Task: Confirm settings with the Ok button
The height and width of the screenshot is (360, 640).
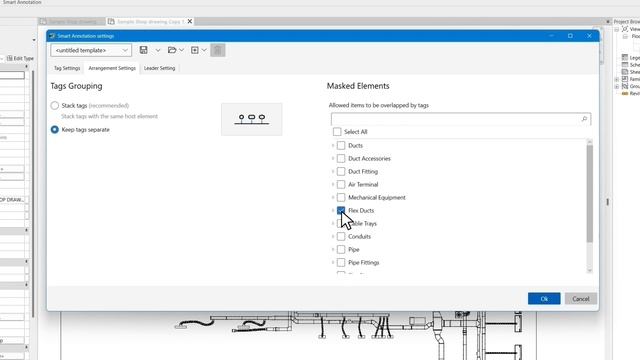Action: (x=544, y=299)
